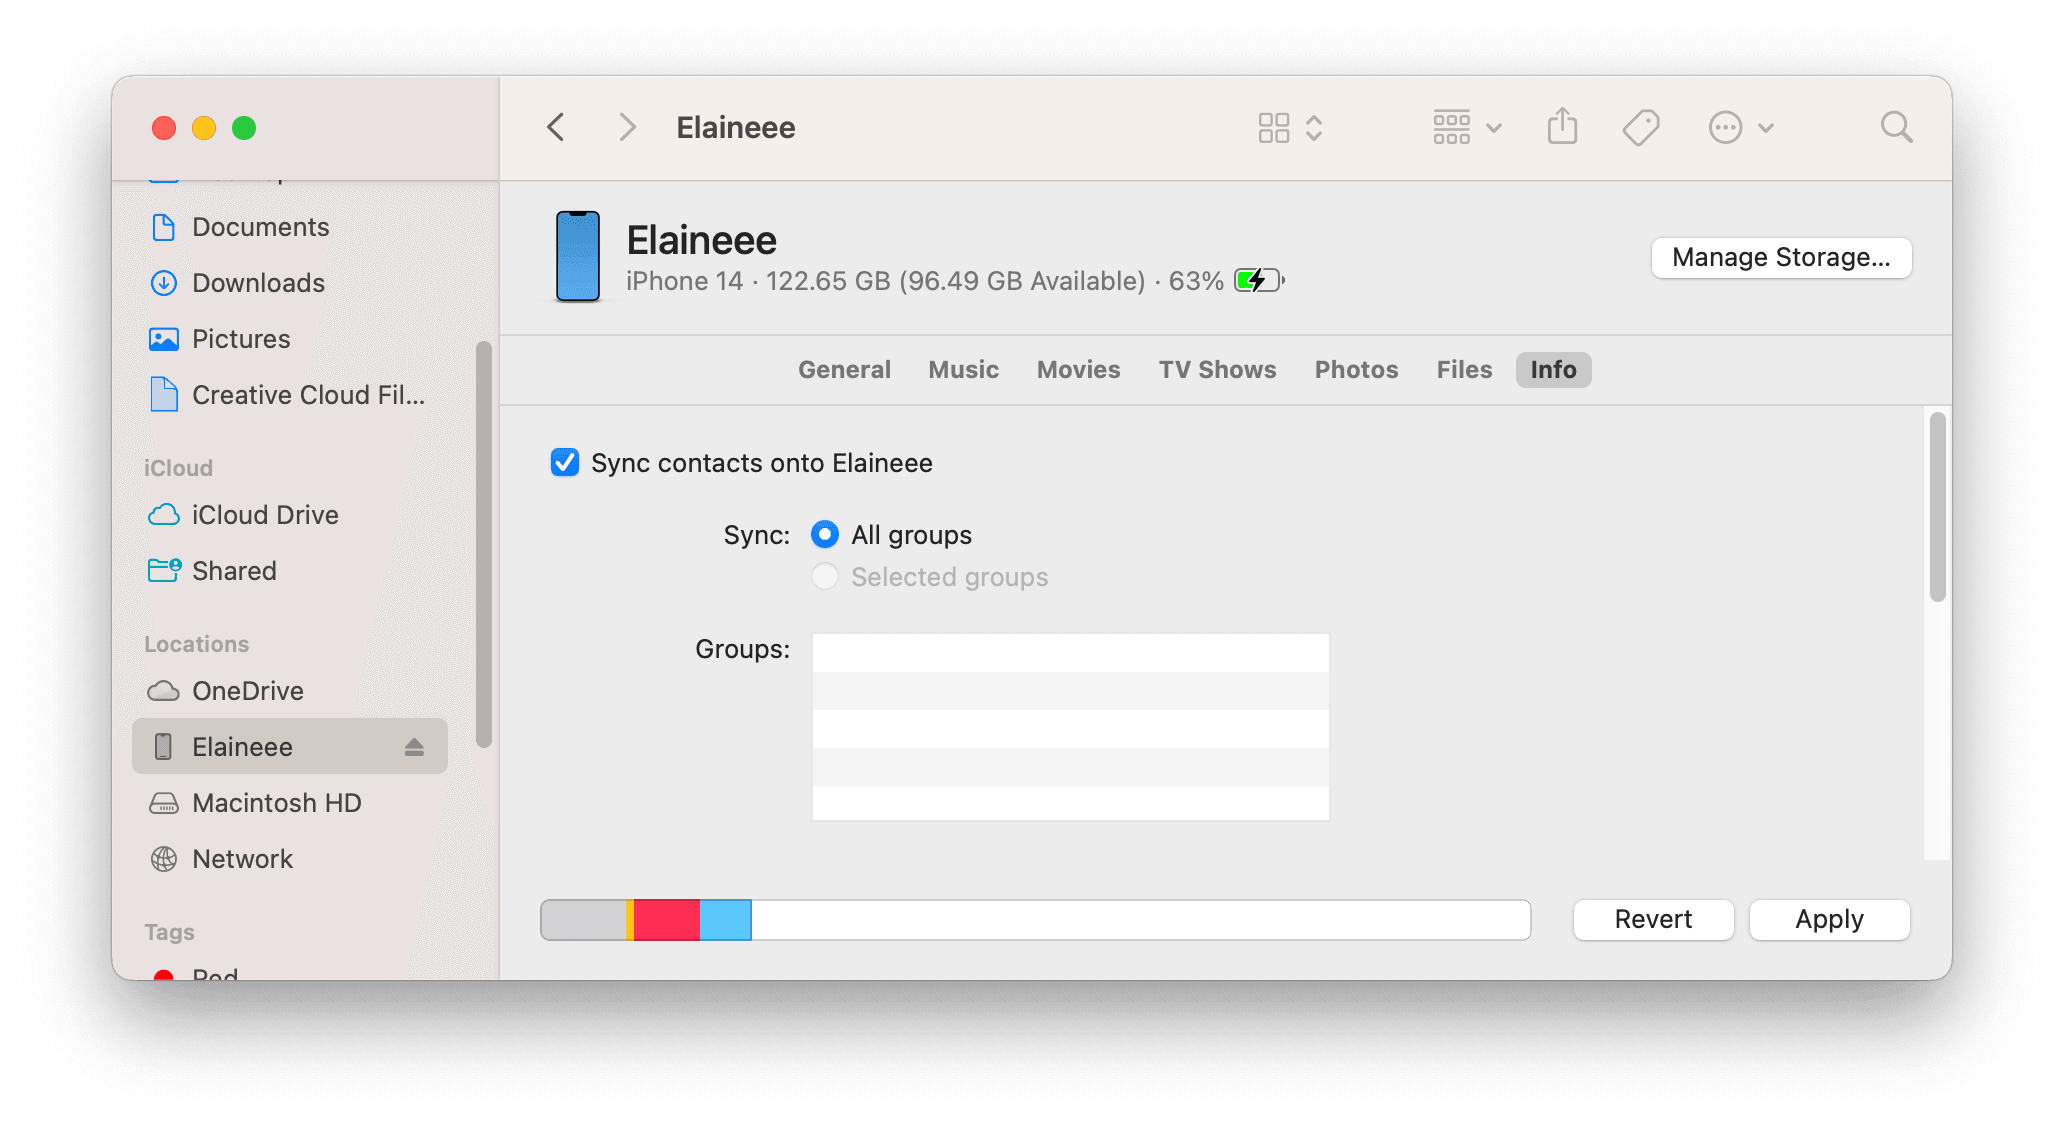Click the iPhone 14 storage info text
The image size is (2064, 1128).
tap(925, 281)
